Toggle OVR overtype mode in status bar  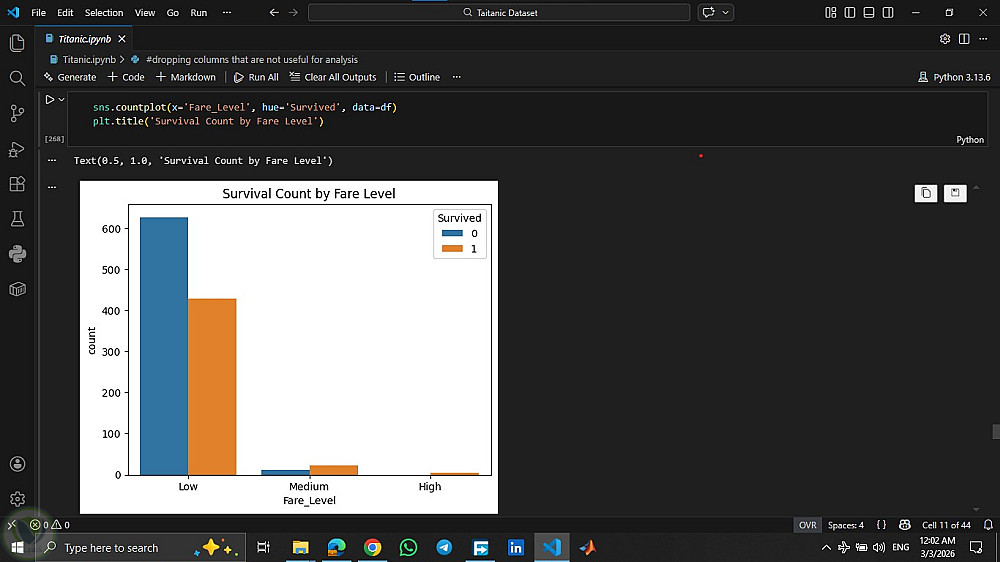[807, 525]
